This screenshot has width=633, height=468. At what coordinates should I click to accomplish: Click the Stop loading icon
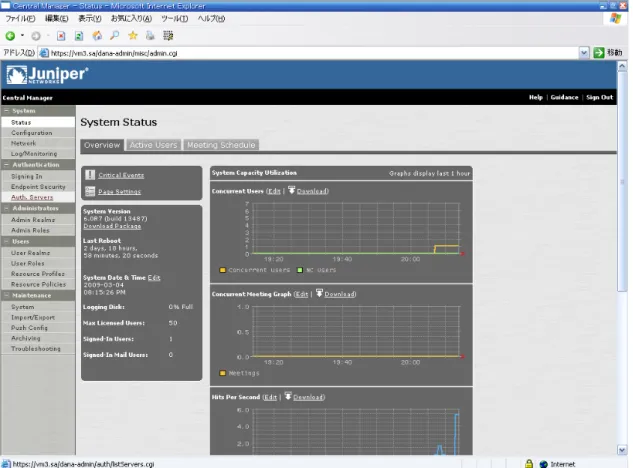(61, 36)
